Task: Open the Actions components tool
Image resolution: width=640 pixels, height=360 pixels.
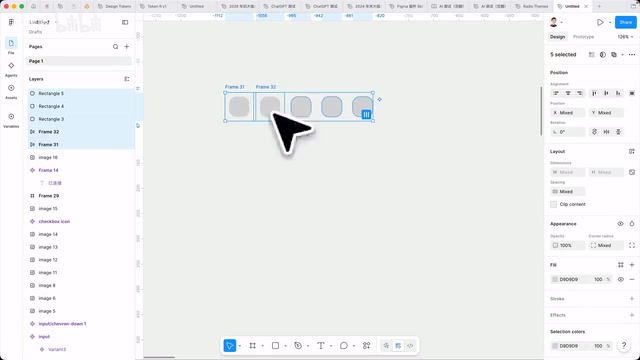Action: pos(367,346)
